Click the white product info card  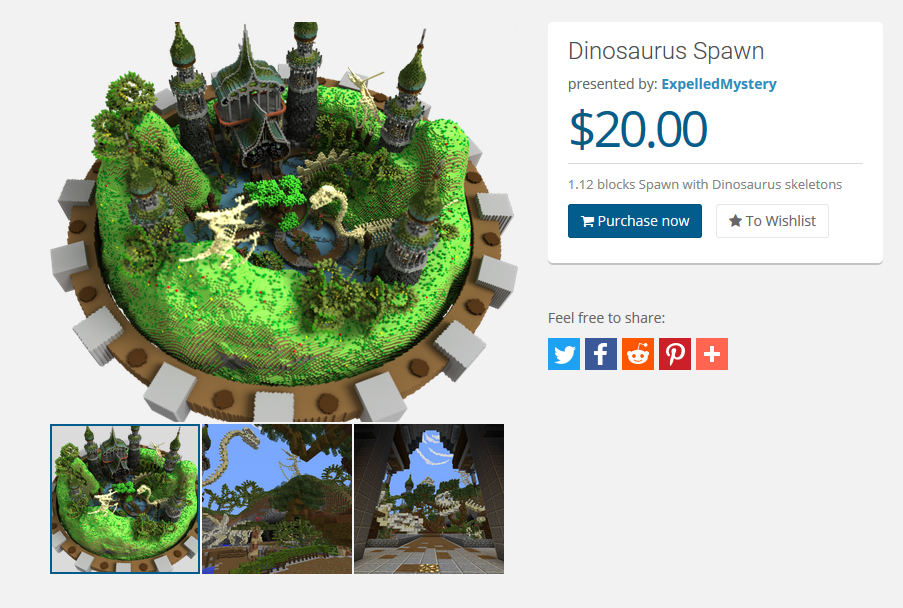(715, 143)
